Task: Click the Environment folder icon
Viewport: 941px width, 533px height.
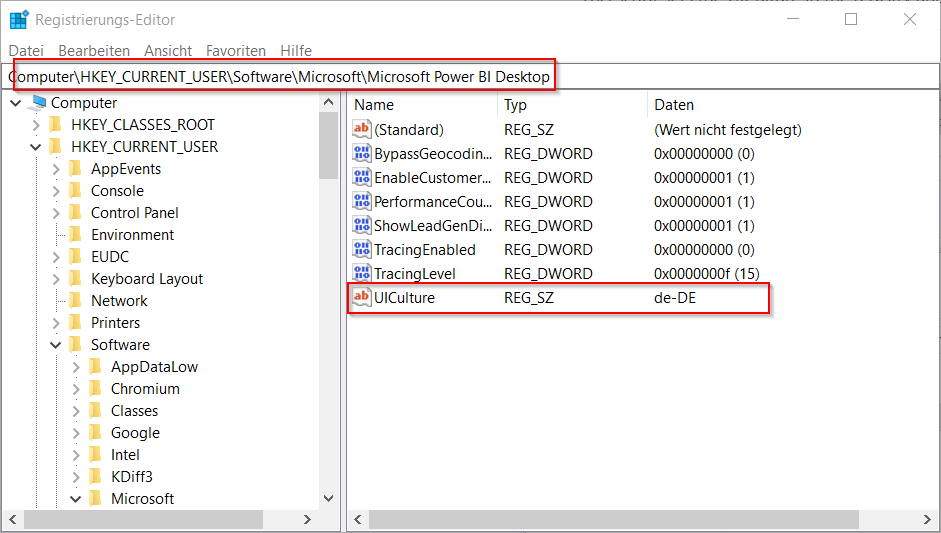Action: 76,235
